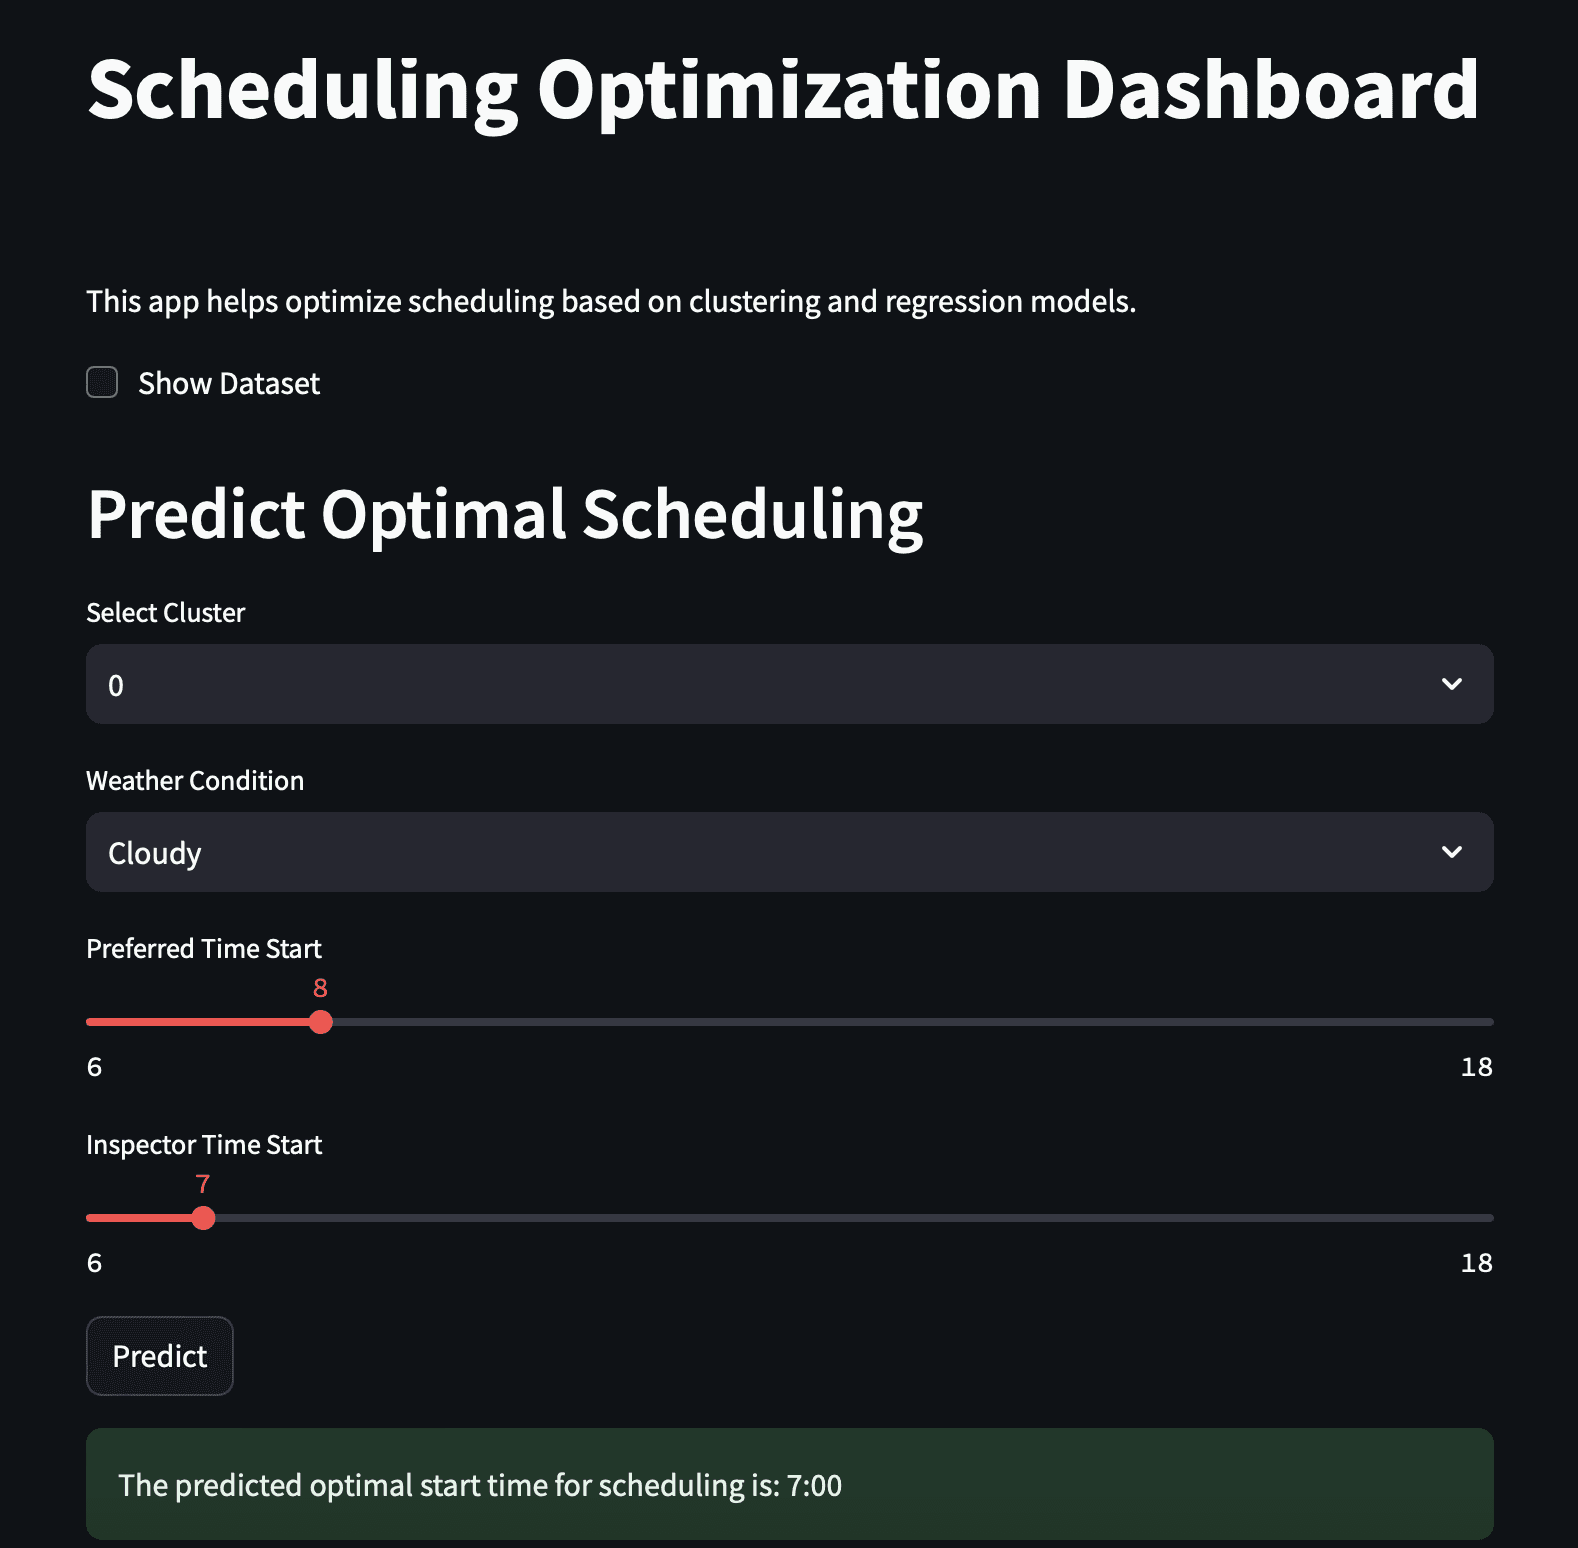Click the Select Cluster chevron arrow
Viewport: 1578px width, 1548px height.
(x=1452, y=684)
